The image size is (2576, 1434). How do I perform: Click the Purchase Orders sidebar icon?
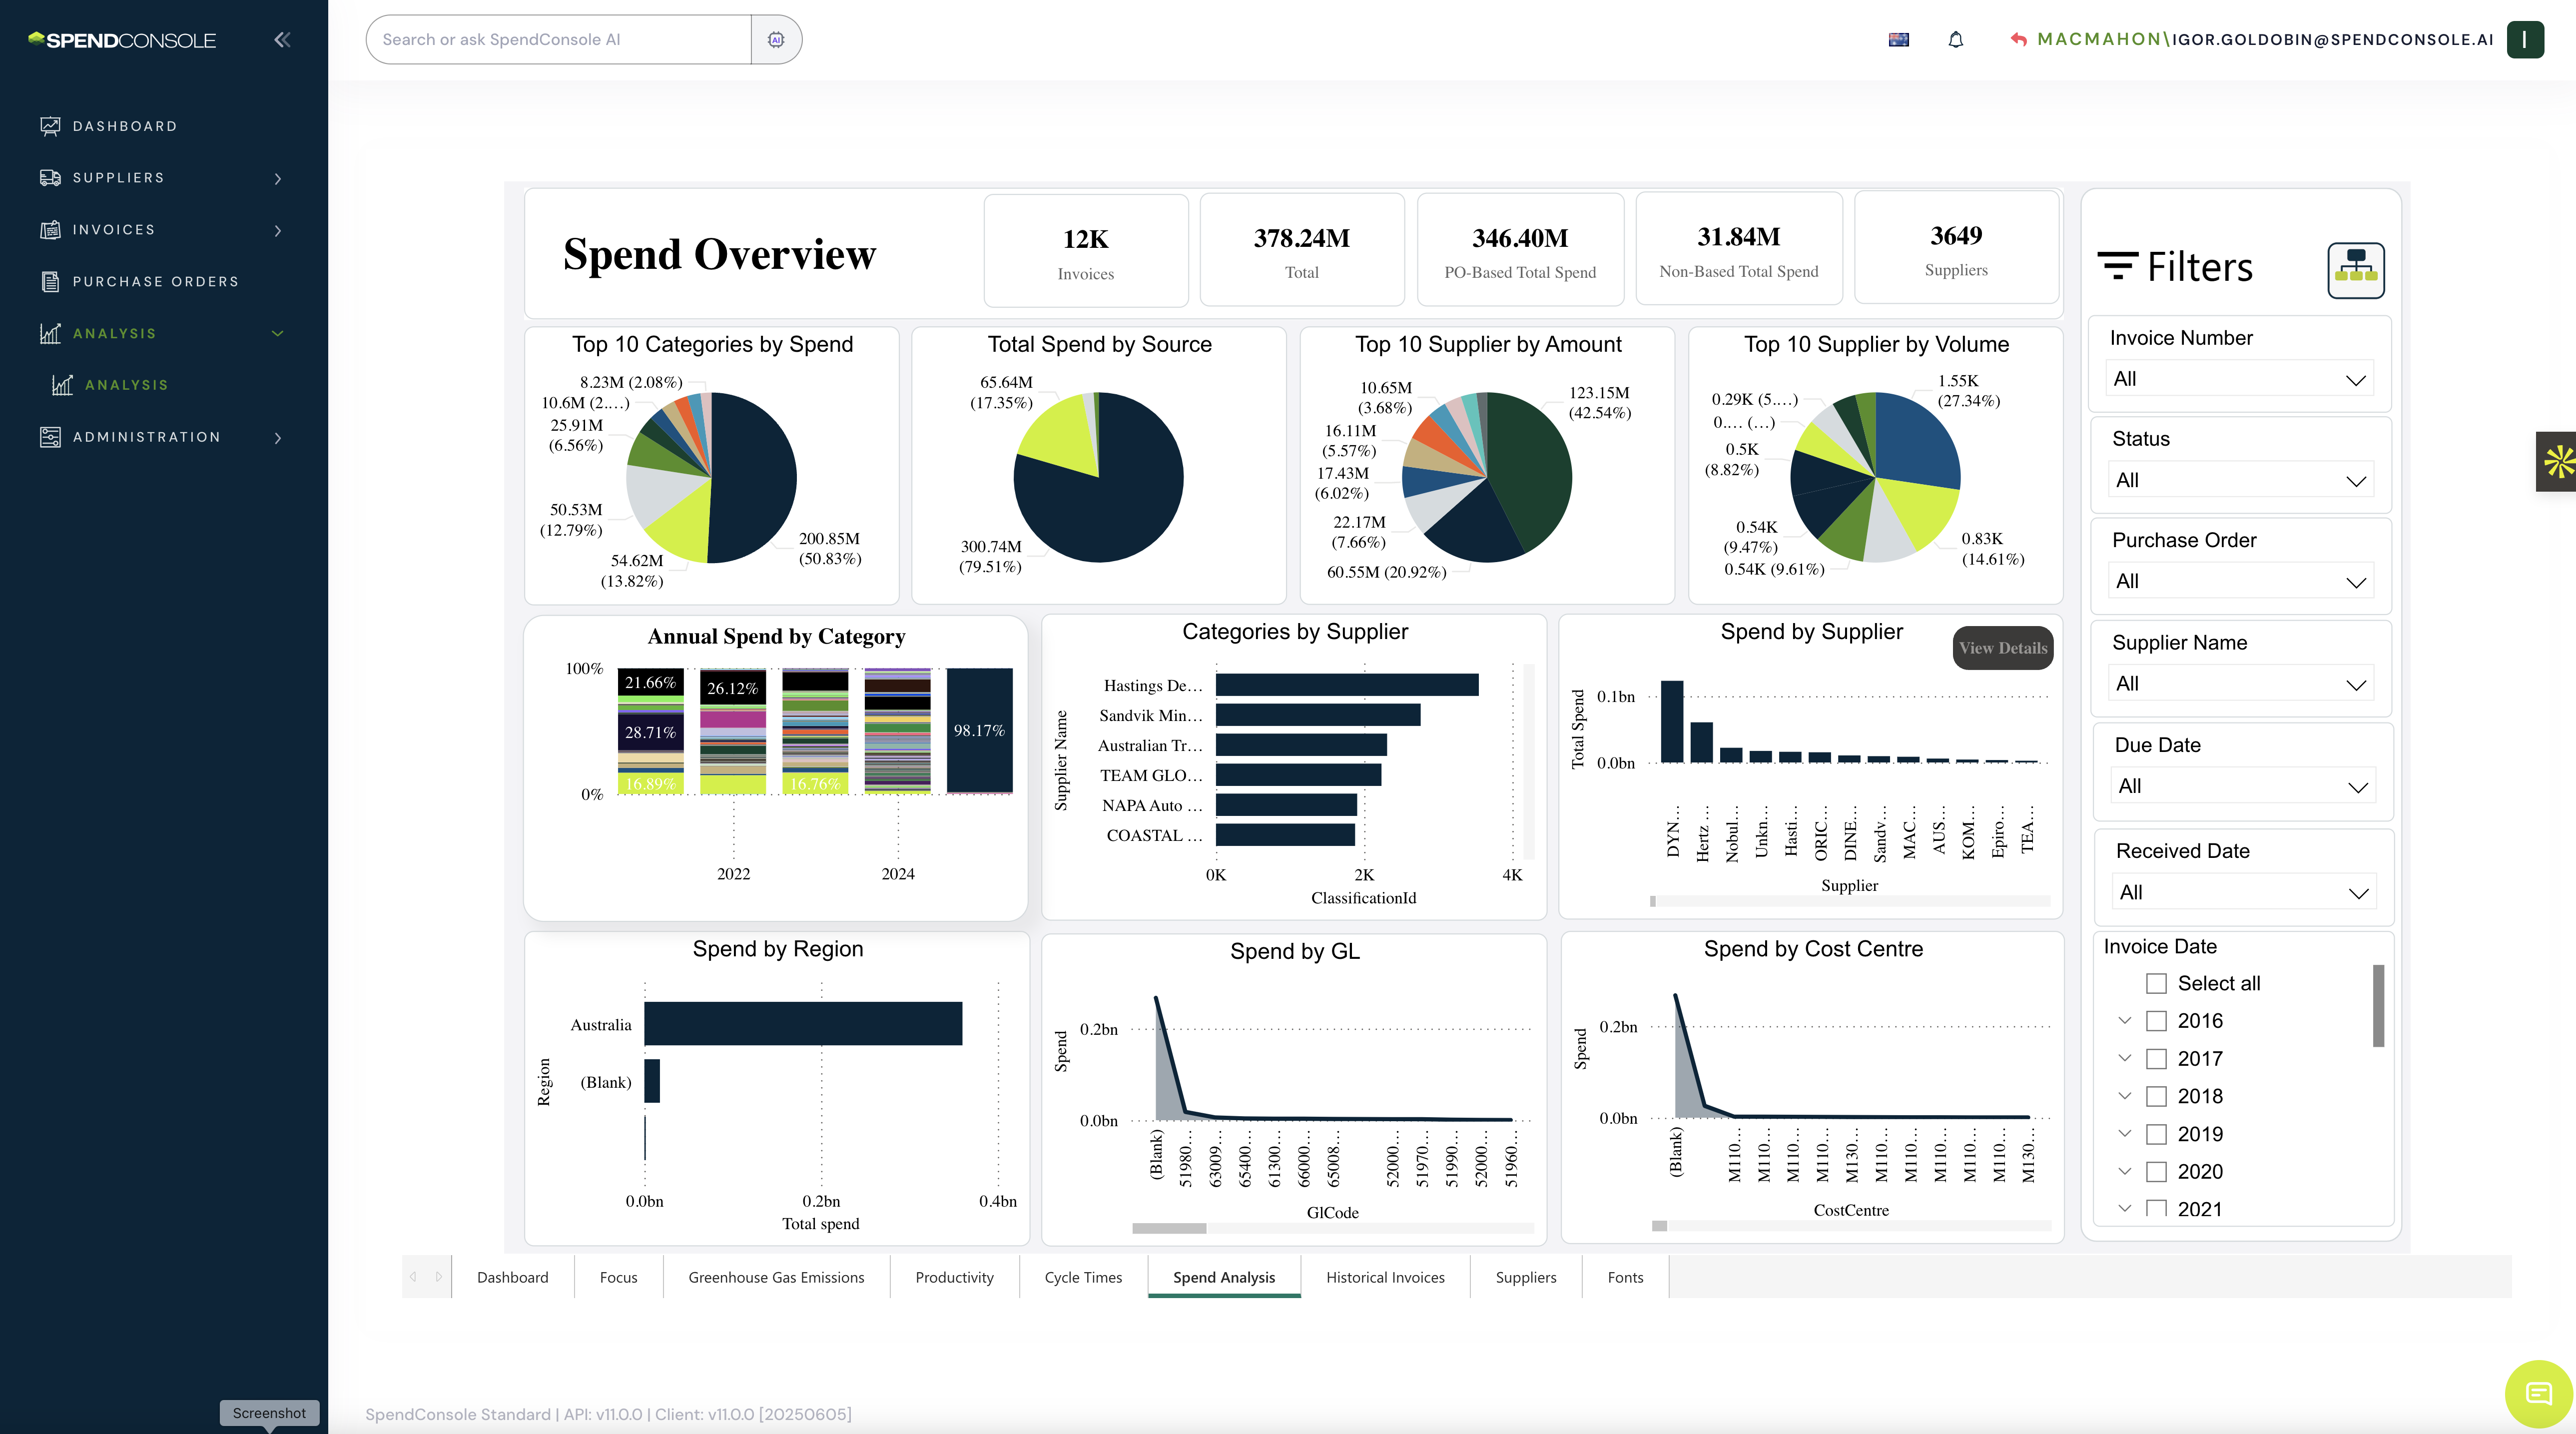point(50,282)
